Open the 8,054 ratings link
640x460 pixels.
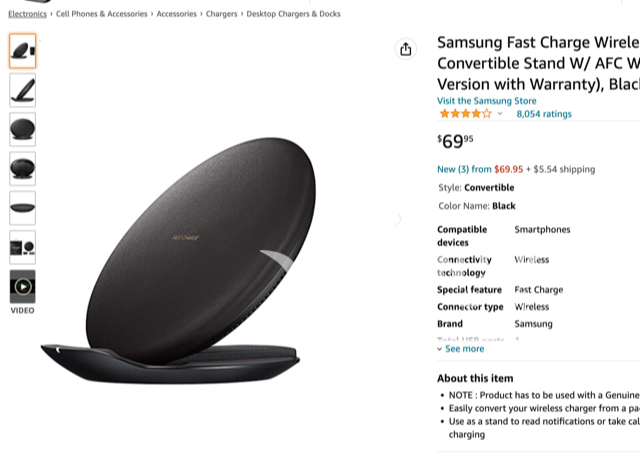pyautogui.click(x=544, y=114)
